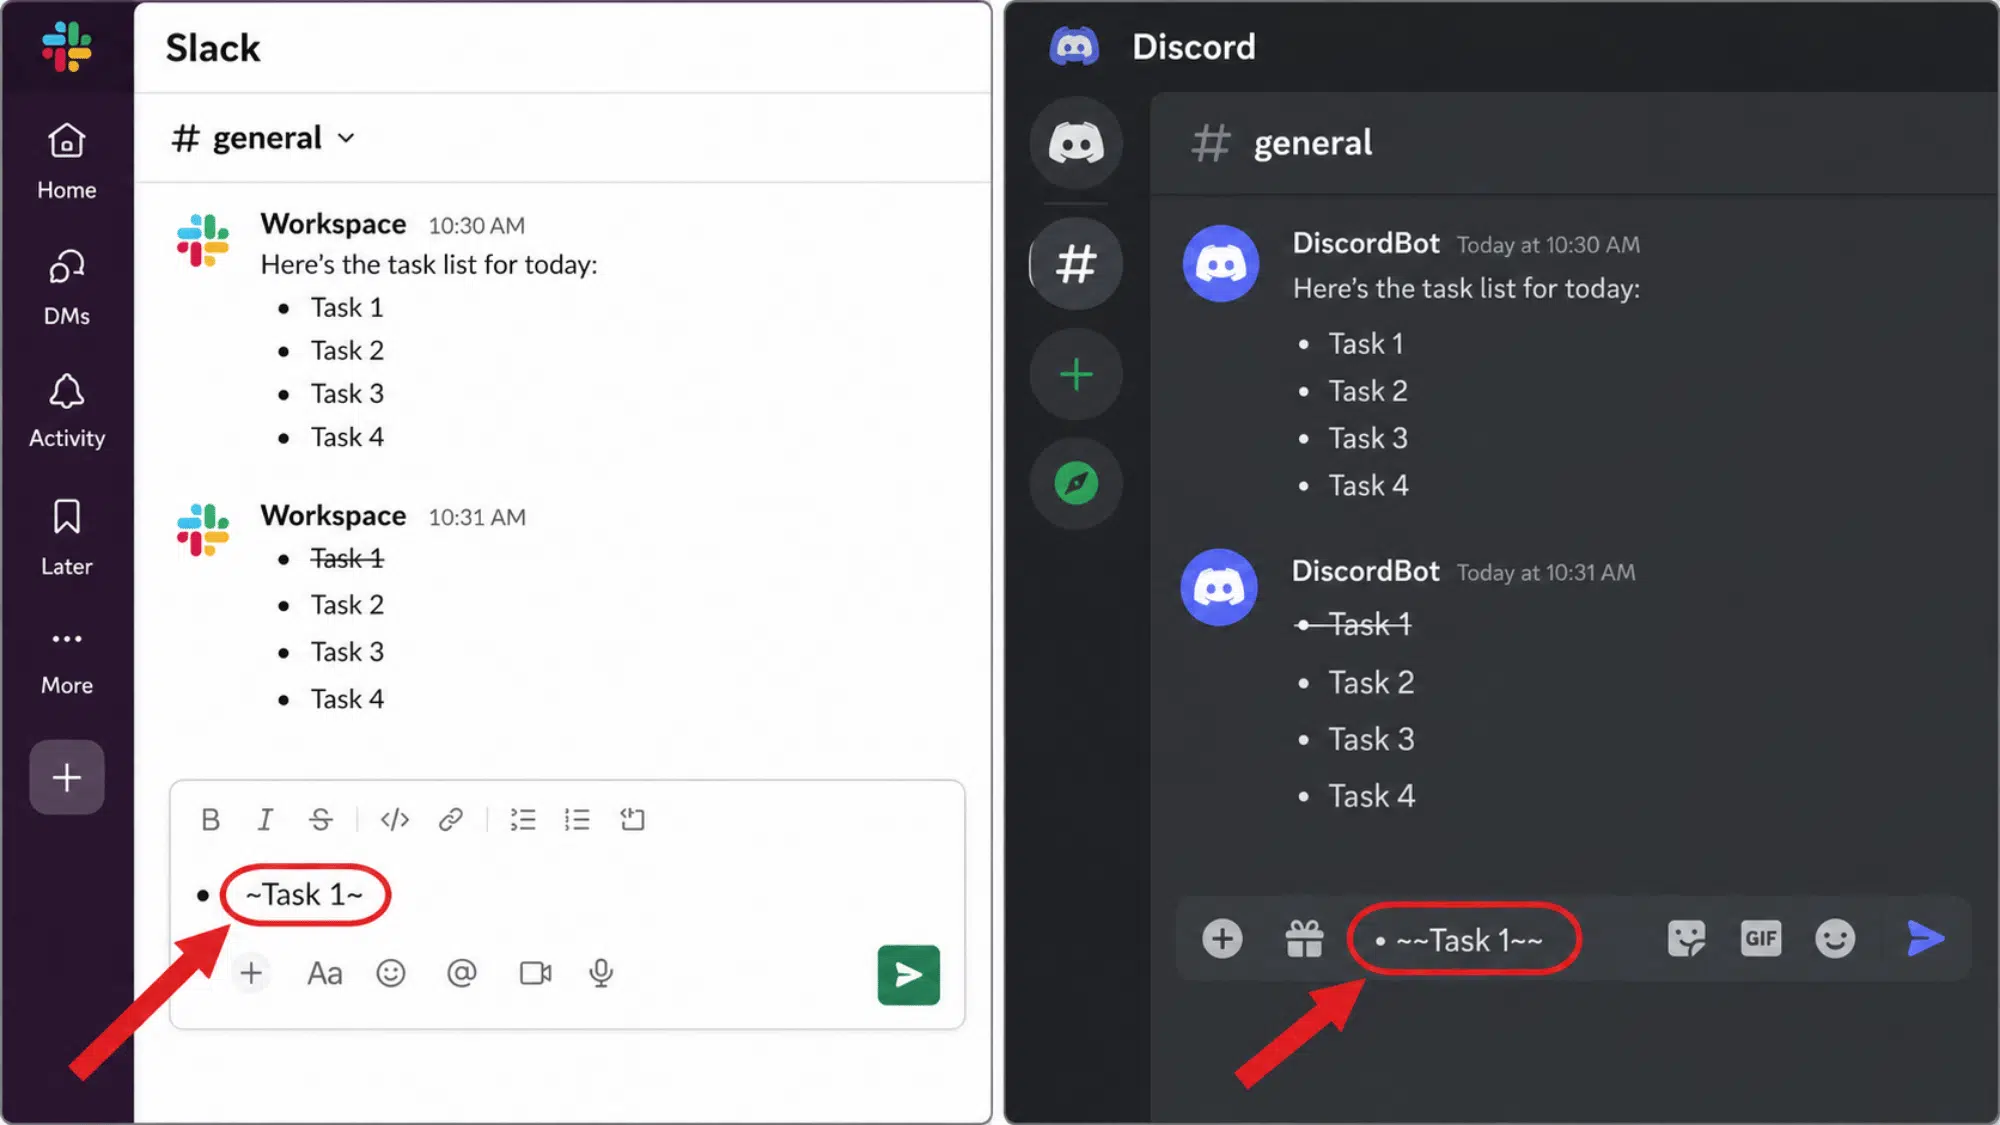Open Activity notifications in Slack sidebar
This screenshot has height=1125, width=2000.
click(x=67, y=411)
